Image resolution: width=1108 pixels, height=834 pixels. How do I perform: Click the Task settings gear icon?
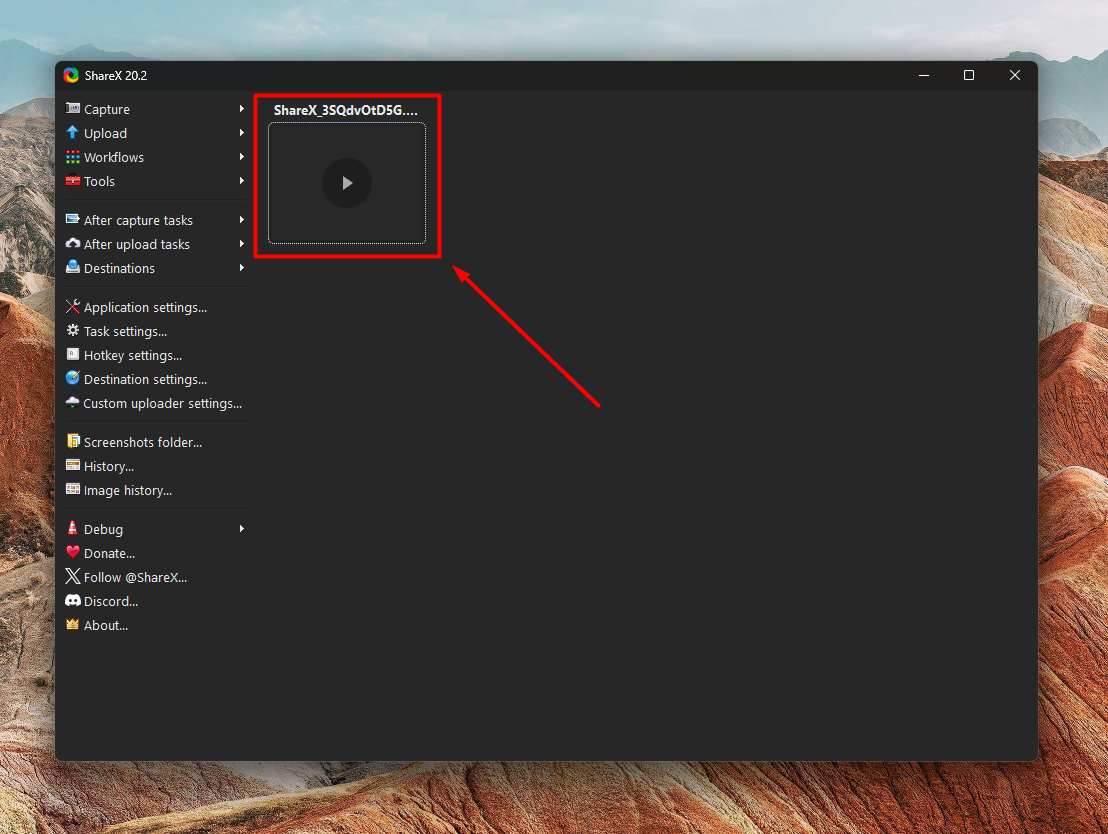click(73, 331)
